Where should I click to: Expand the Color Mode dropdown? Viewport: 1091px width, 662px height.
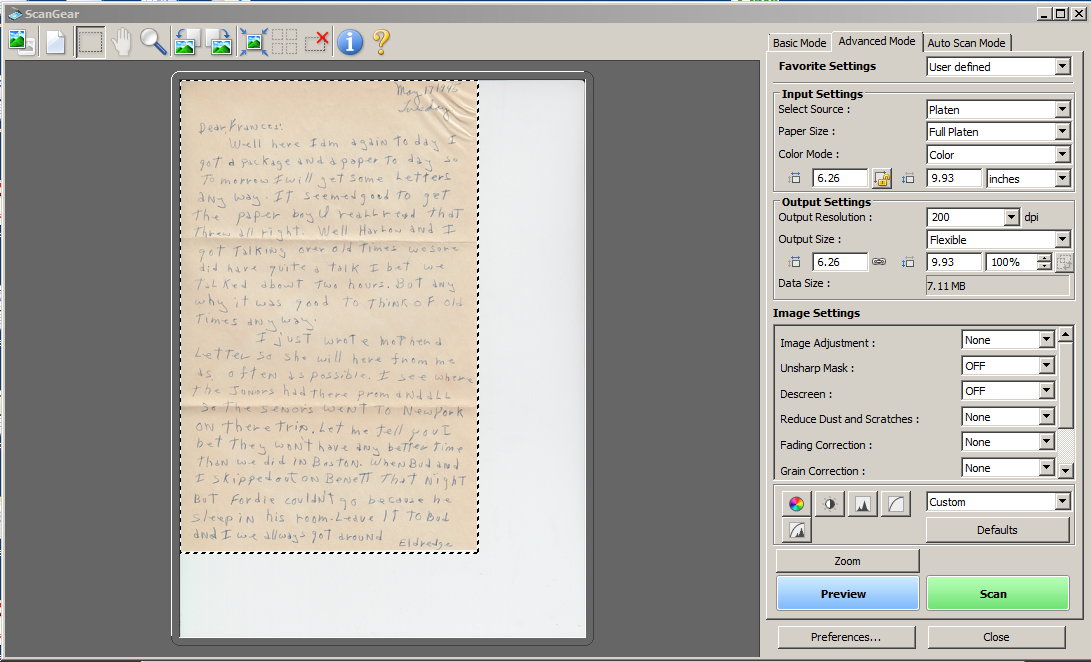click(1061, 155)
